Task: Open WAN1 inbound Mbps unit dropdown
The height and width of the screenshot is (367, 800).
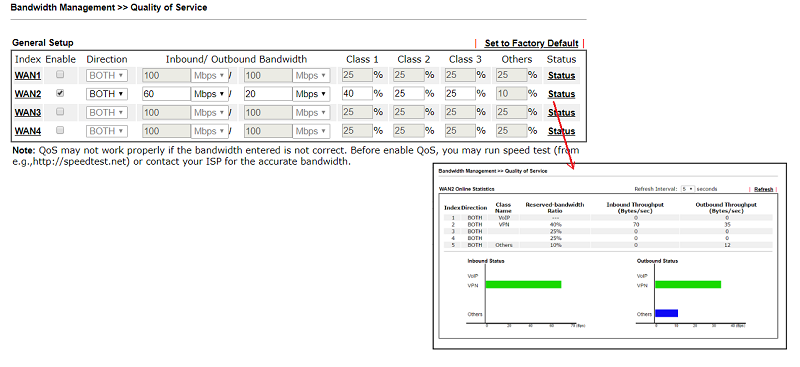Action: pyautogui.click(x=209, y=76)
